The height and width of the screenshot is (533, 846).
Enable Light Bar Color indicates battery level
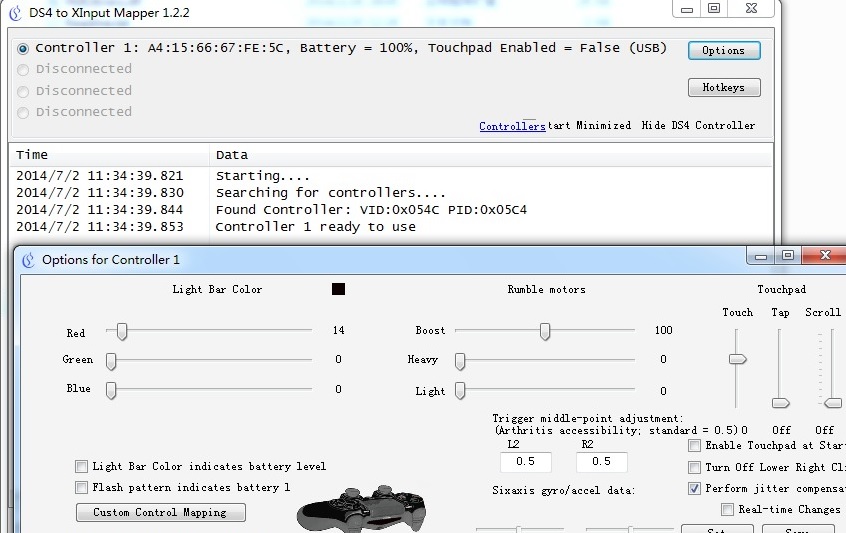pyautogui.click(x=81, y=466)
